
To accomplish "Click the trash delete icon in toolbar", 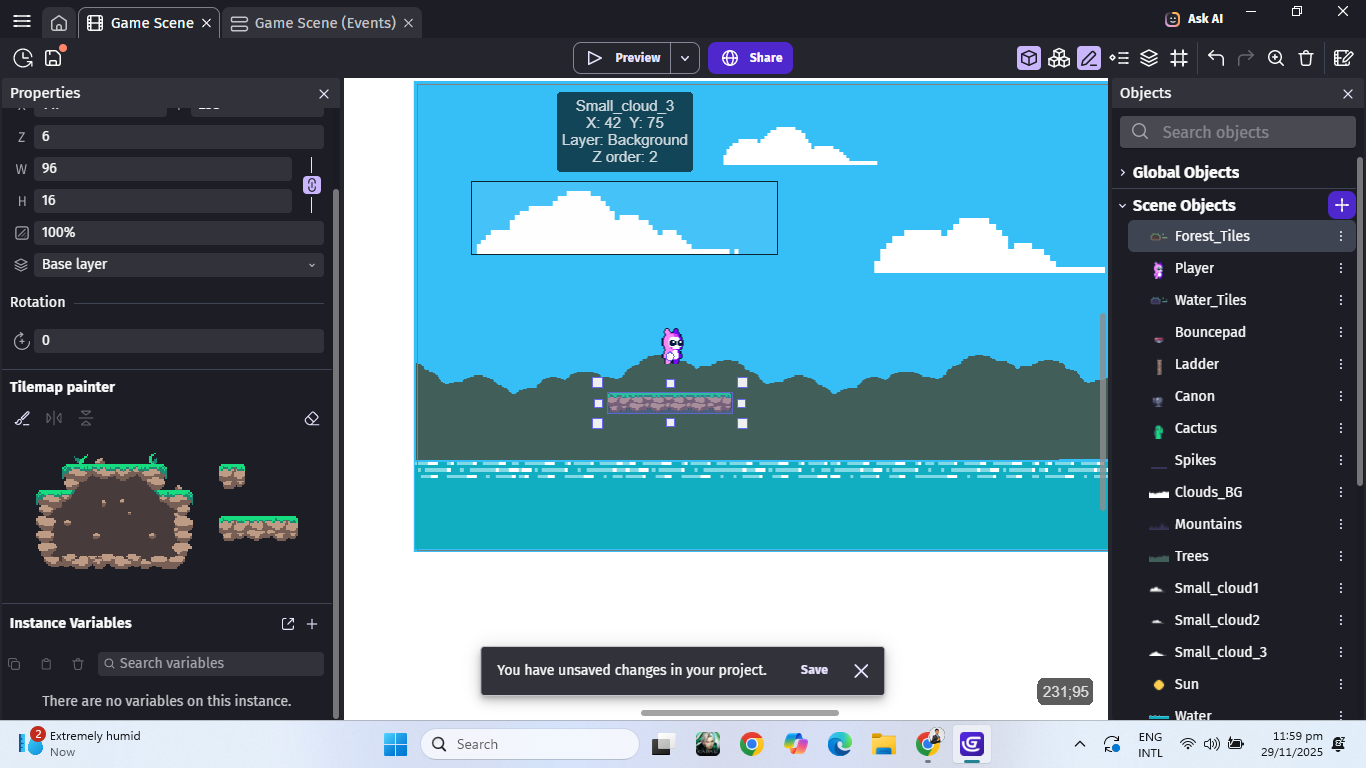I will pos(1306,58).
